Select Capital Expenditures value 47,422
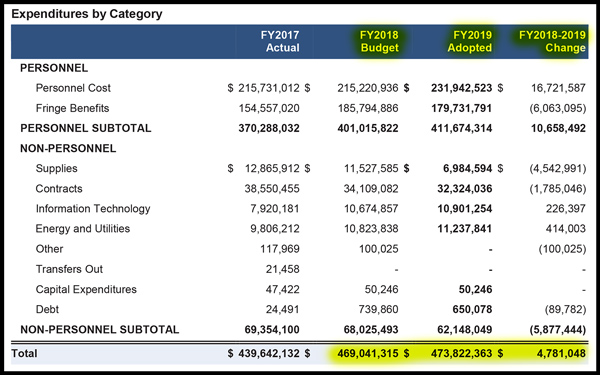This screenshot has width=600, height=375. [283, 289]
